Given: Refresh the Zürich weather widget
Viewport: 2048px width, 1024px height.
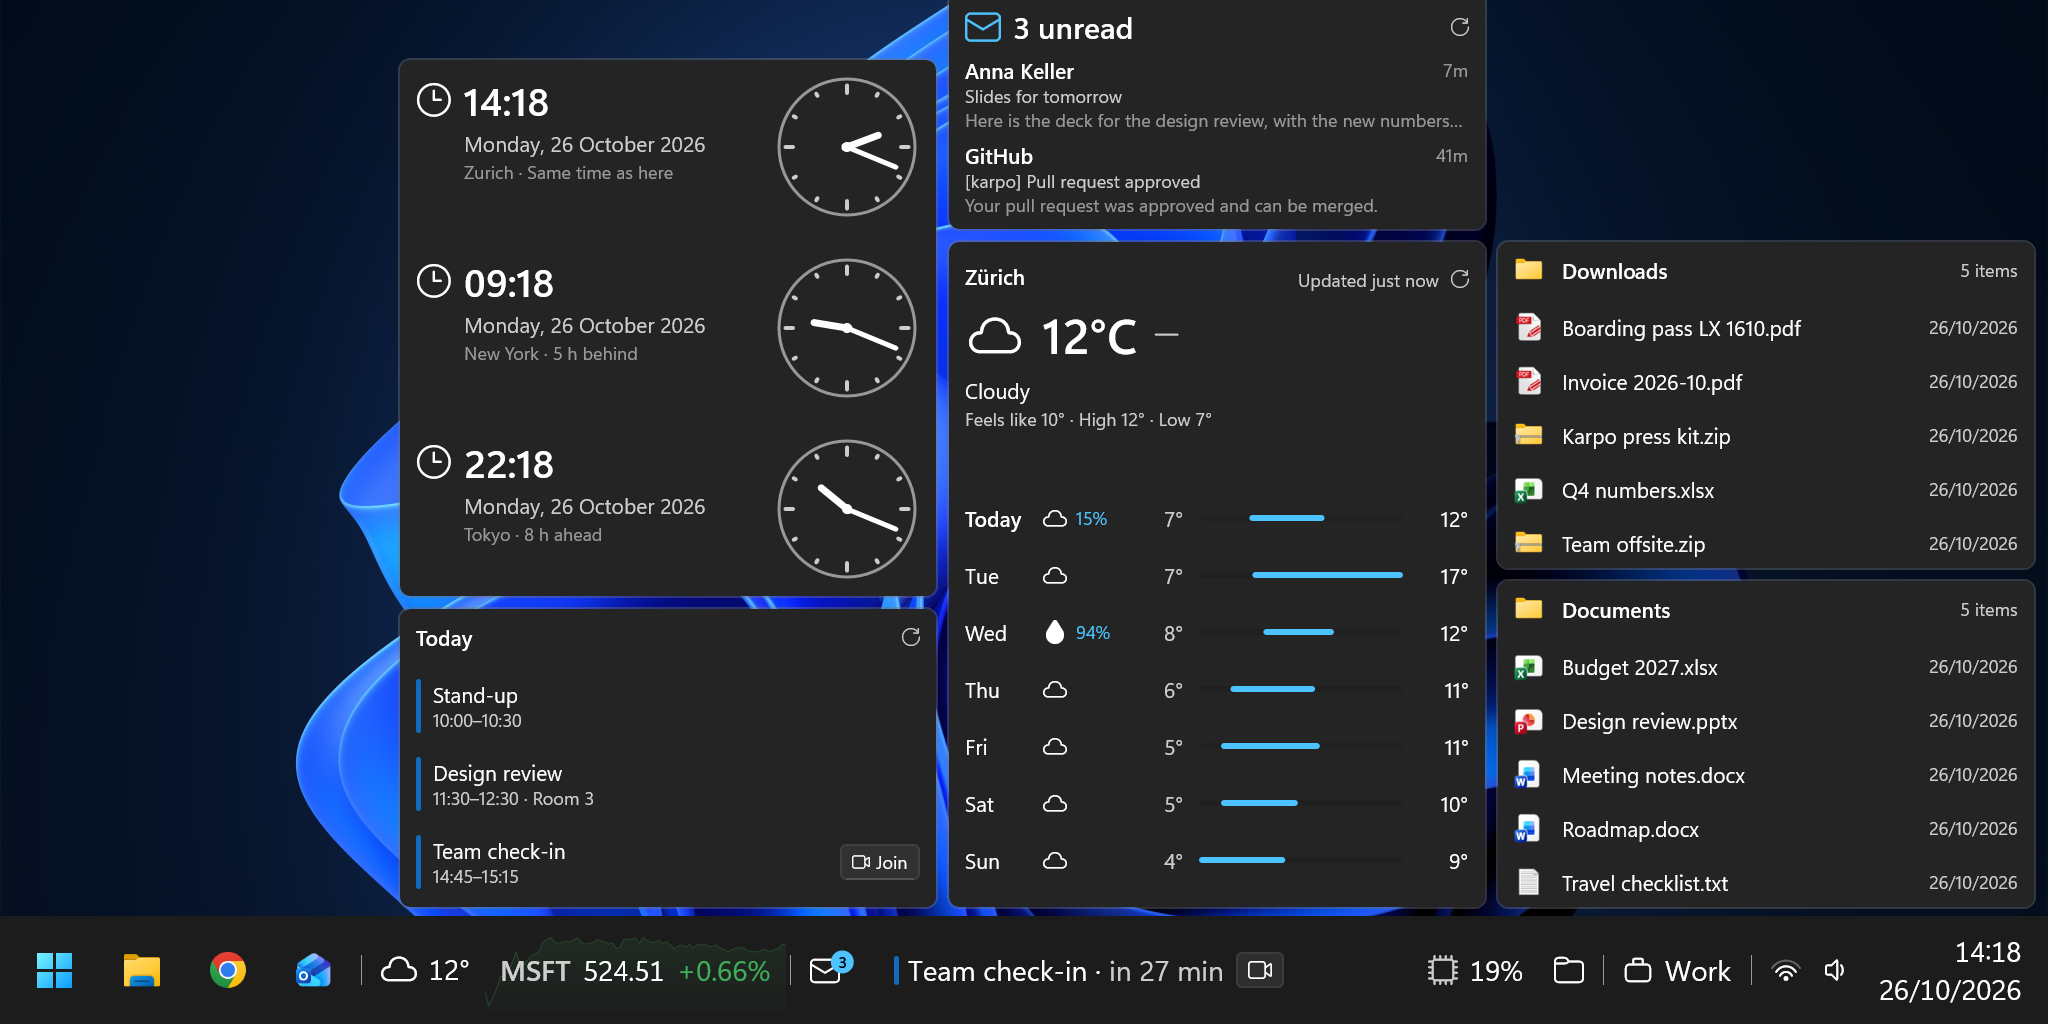Looking at the screenshot, I should [1460, 279].
